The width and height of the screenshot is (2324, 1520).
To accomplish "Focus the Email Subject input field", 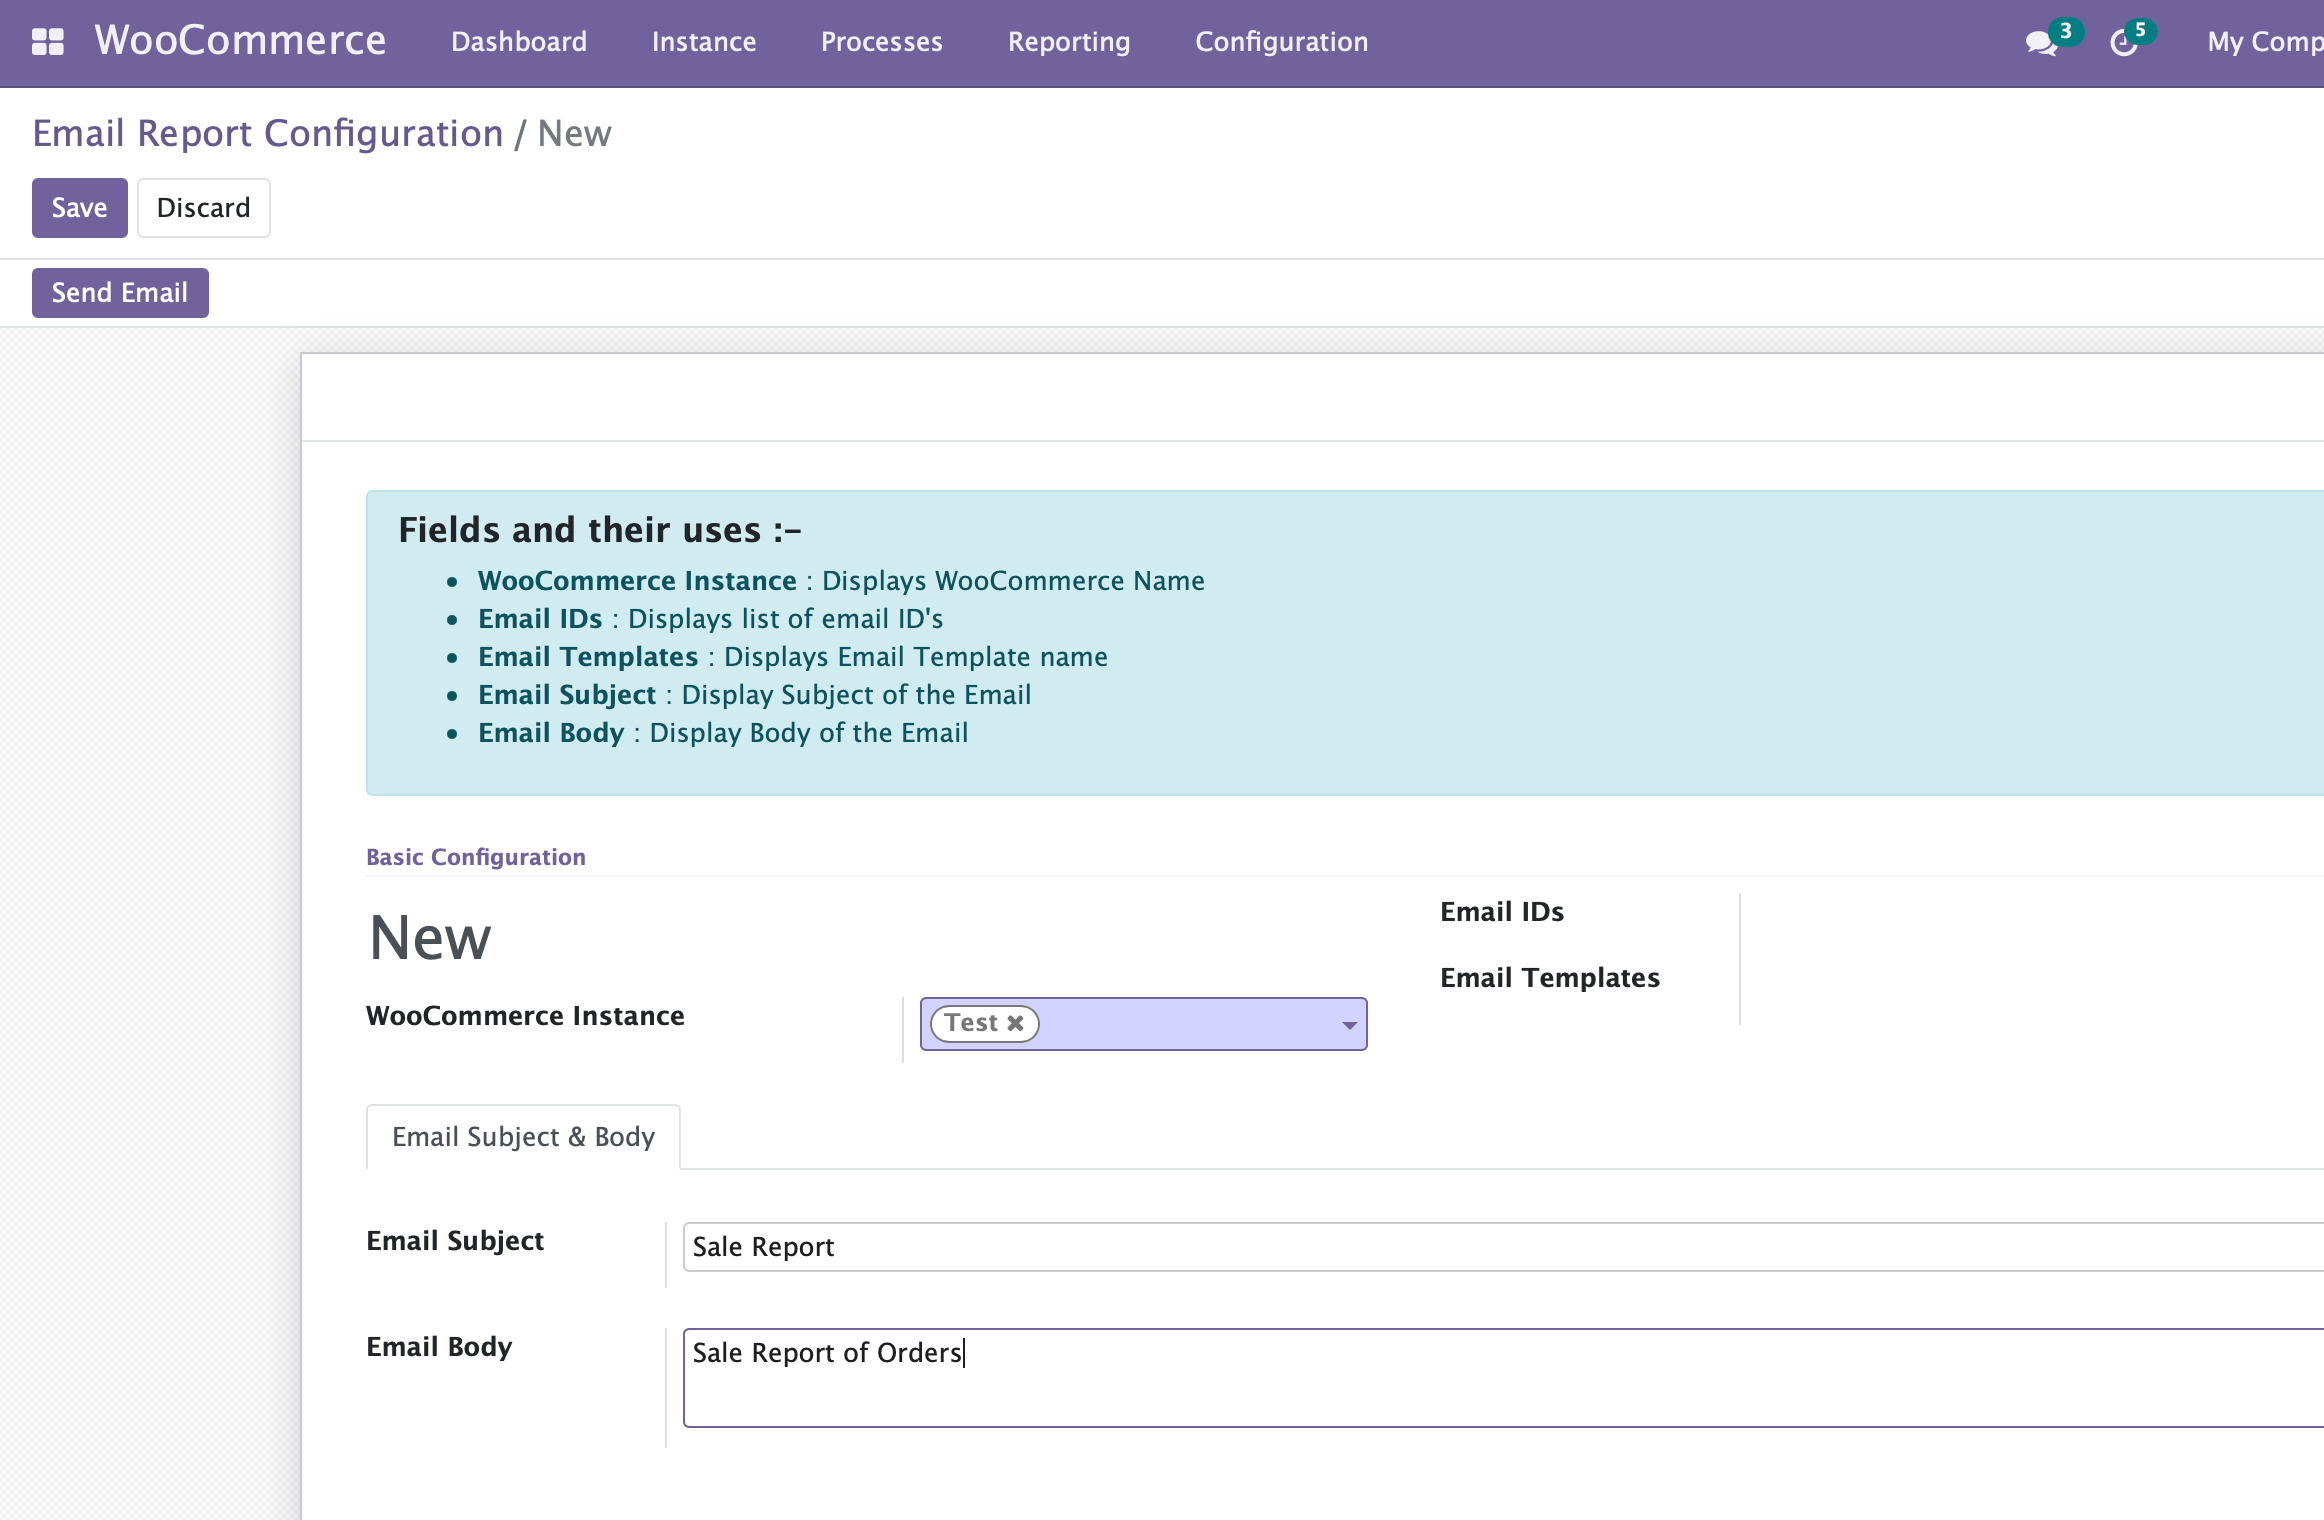I will click(1500, 1247).
